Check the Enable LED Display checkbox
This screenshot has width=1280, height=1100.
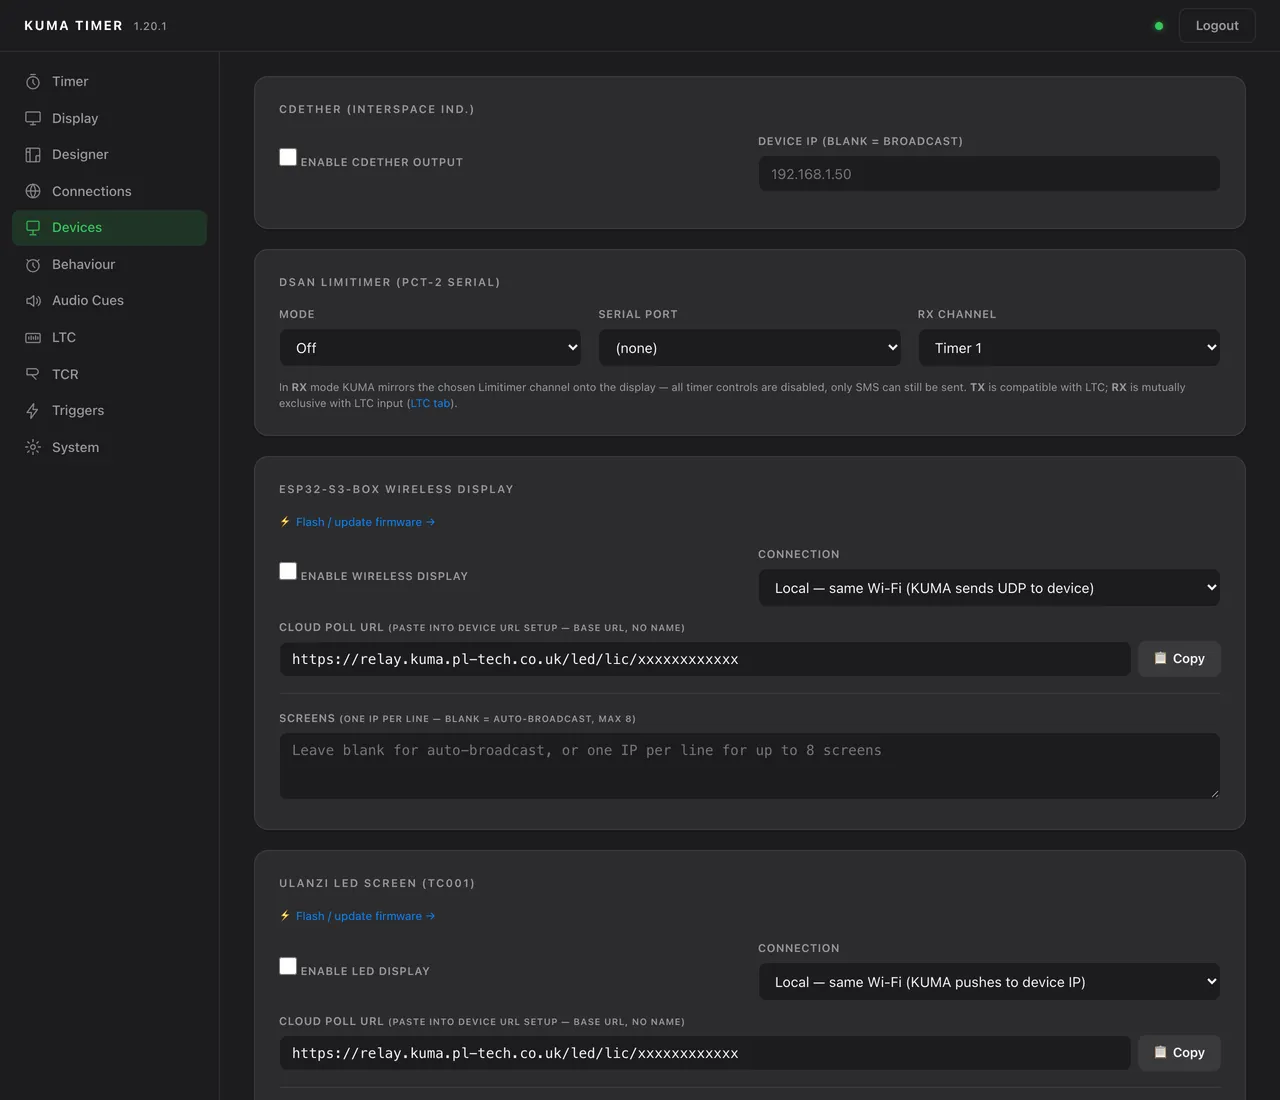[288, 966]
